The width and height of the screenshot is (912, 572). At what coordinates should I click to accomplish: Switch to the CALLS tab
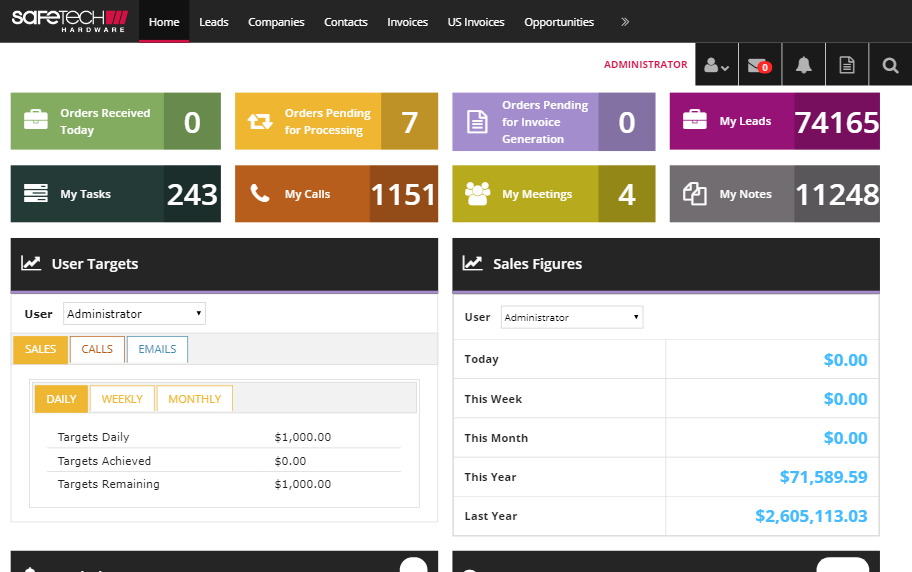[97, 349]
